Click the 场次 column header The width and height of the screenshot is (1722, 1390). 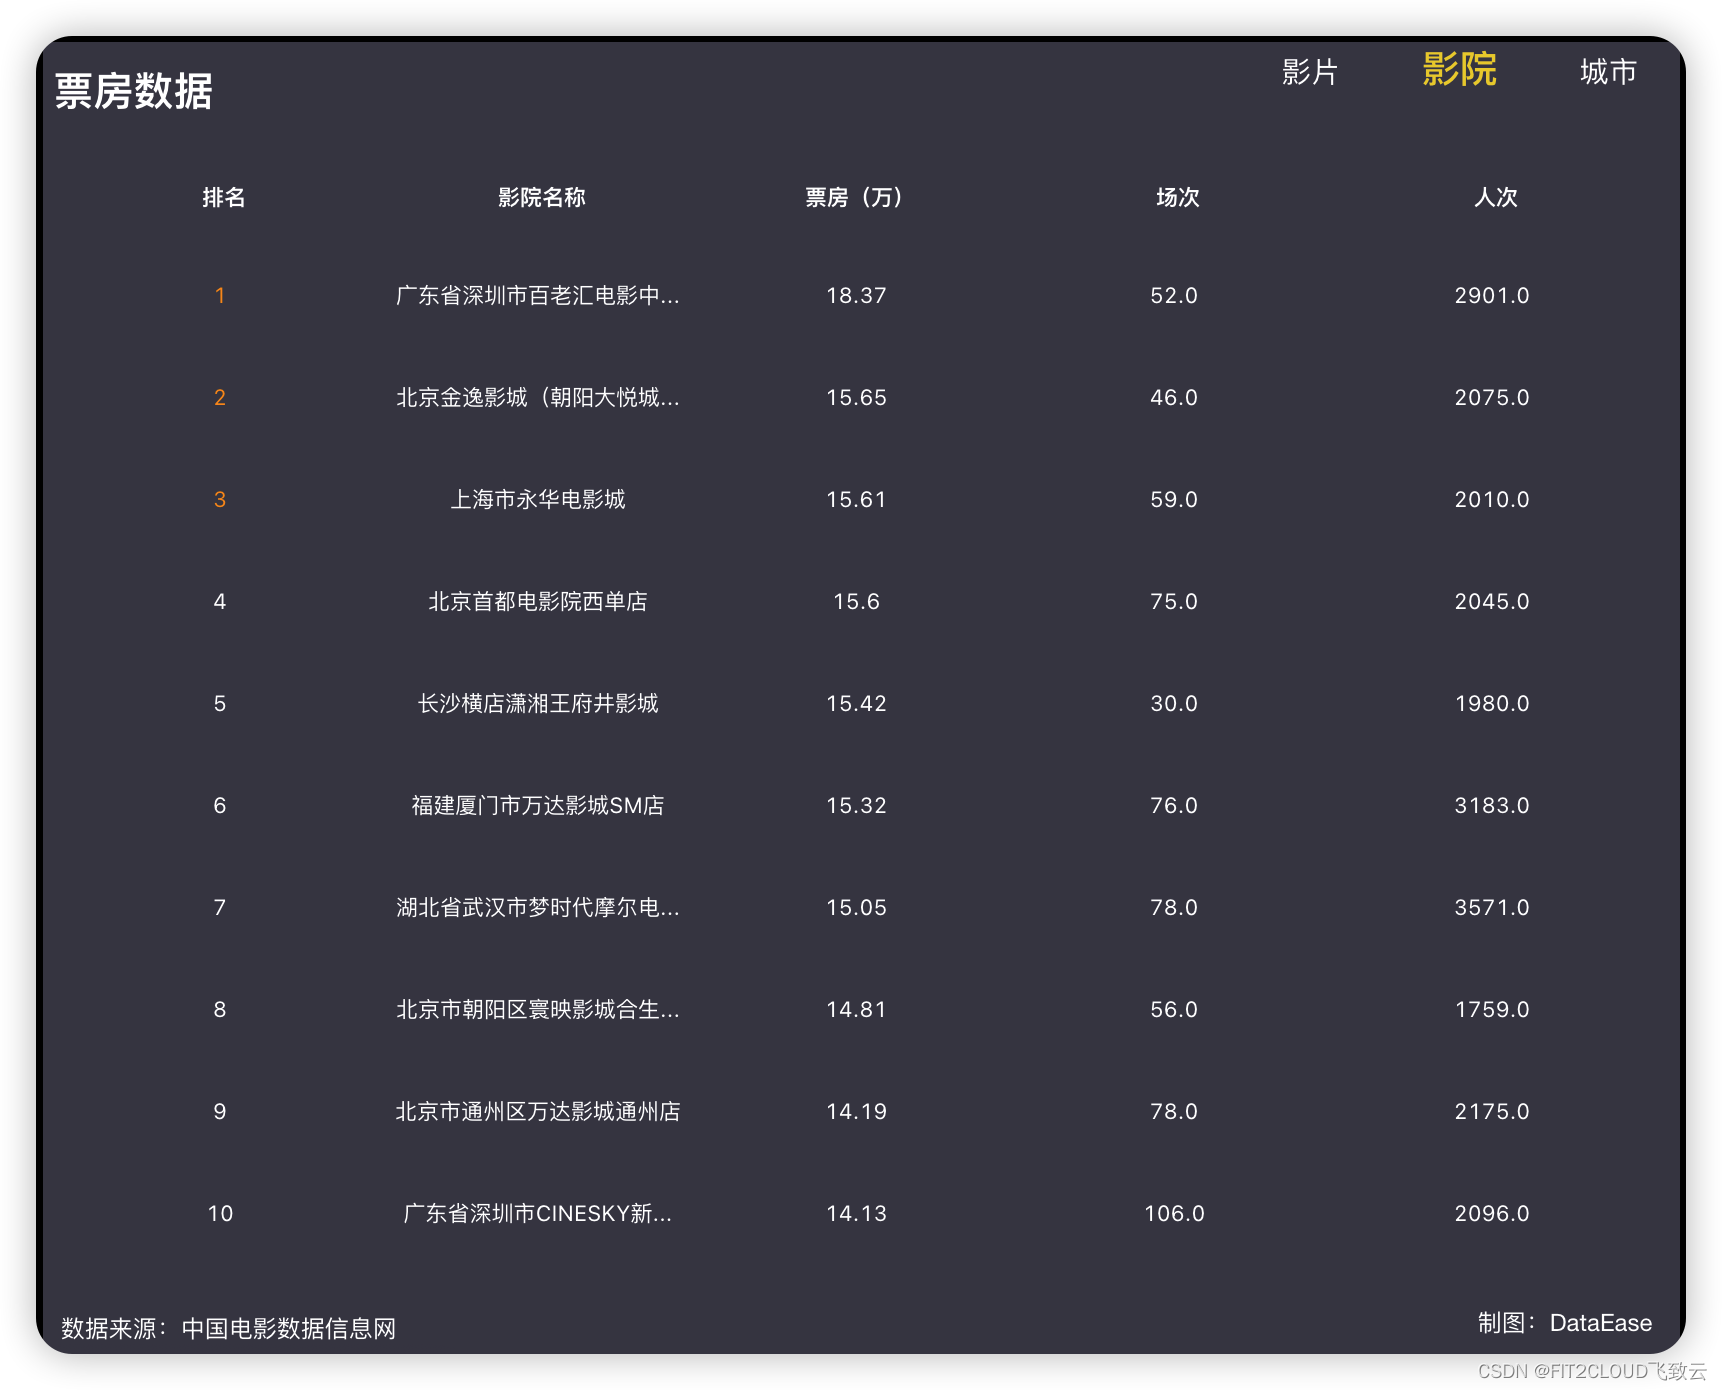coord(1175,198)
